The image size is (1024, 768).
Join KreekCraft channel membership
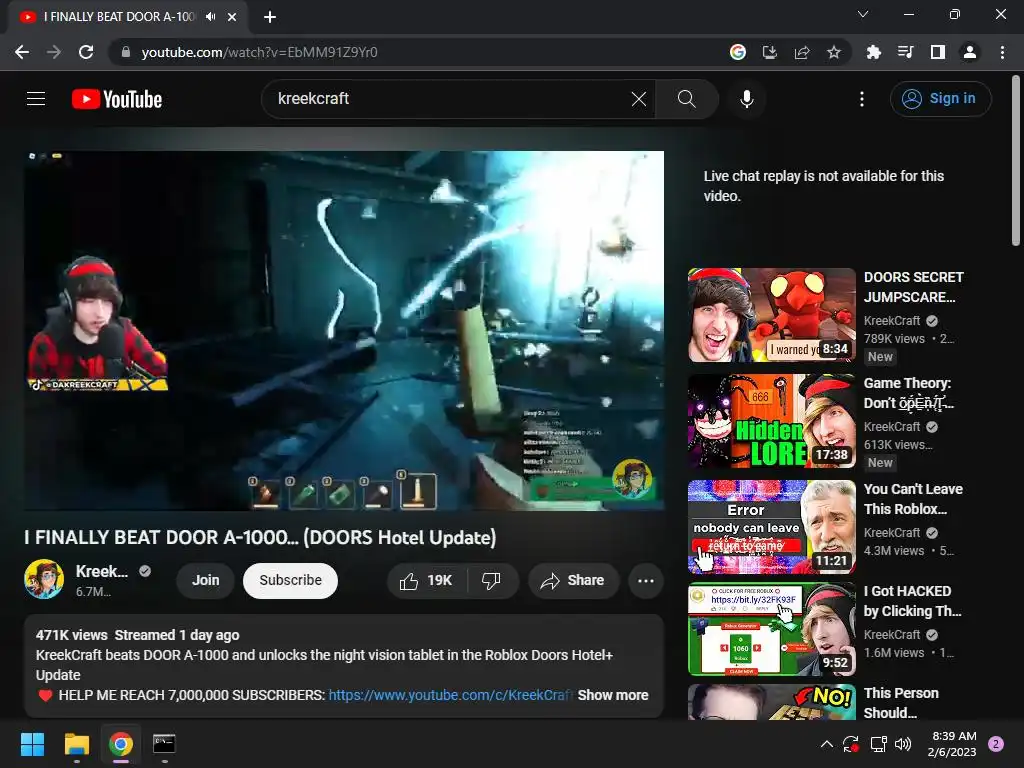click(206, 581)
